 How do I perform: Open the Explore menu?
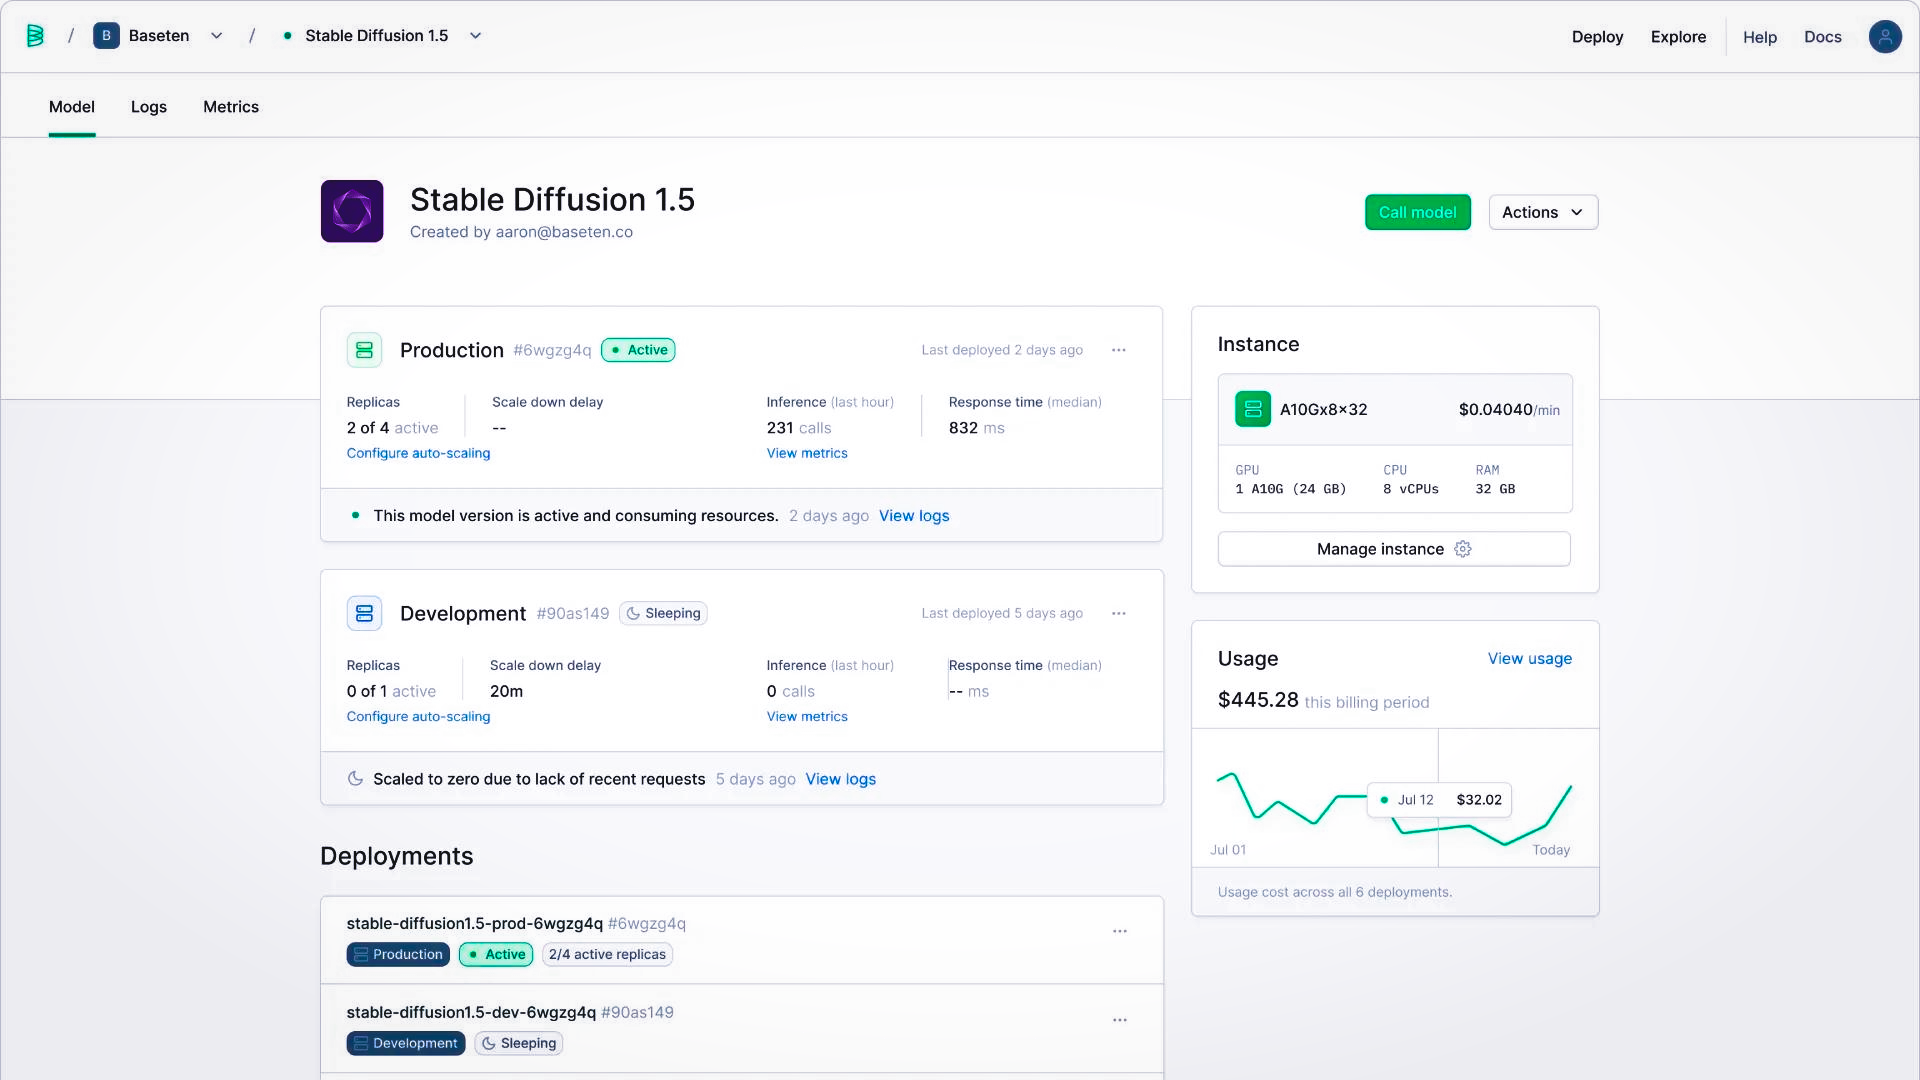pos(1678,37)
